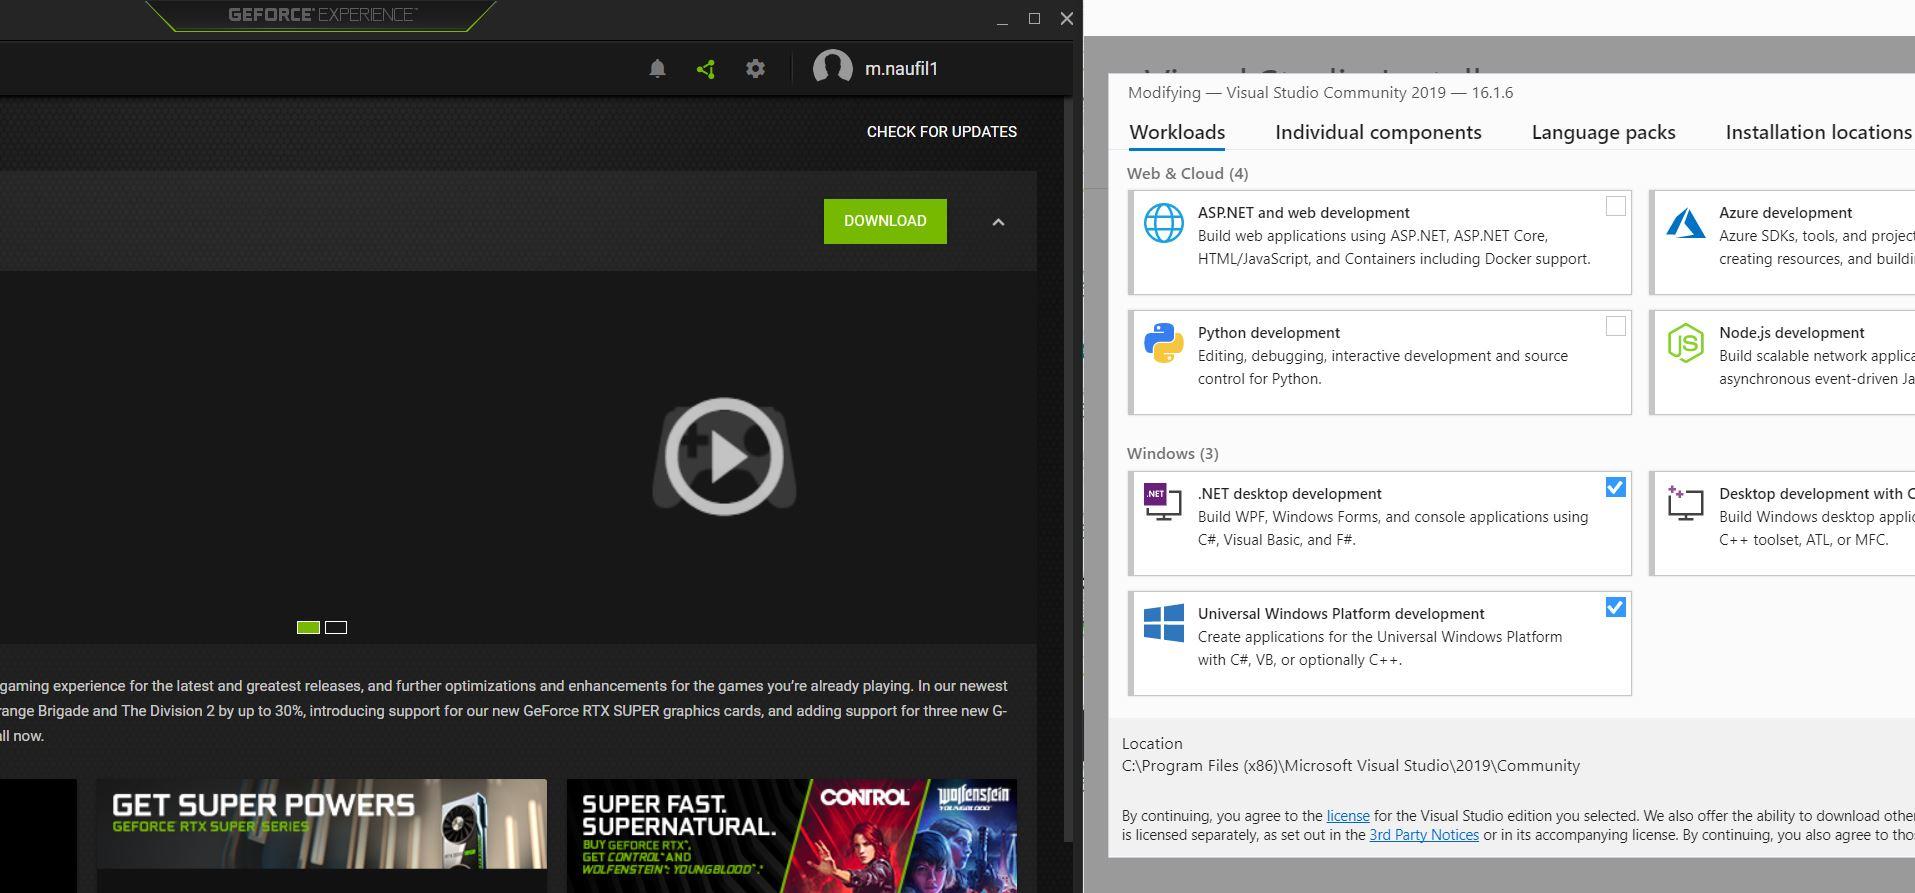The height and width of the screenshot is (893, 1915).
Task: Check the Python development workload
Action: pos(1615,326)
